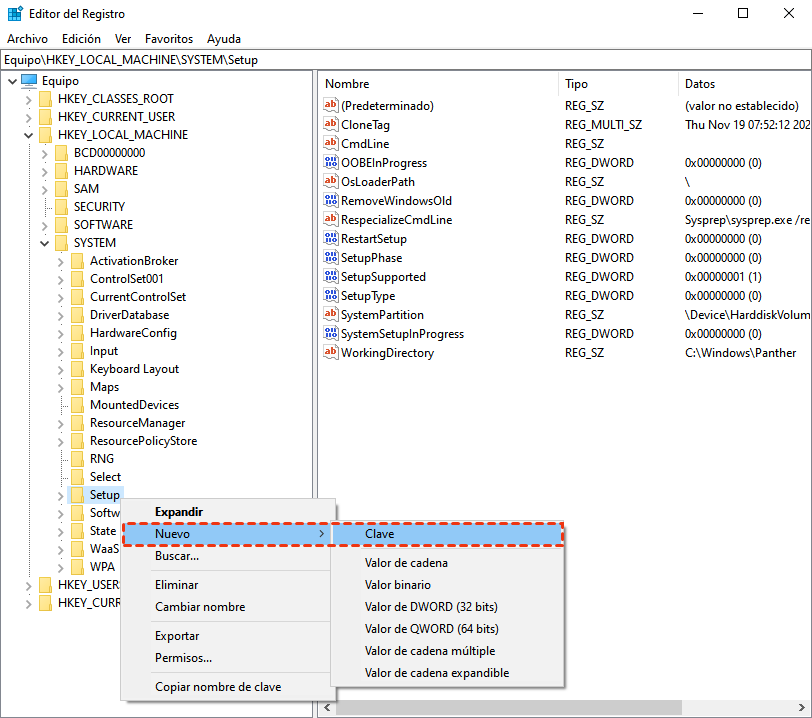This screenshot has height=718, width=812.
Task: Click the DWORD icon beside SetupPhase
Action: [330, 257]
